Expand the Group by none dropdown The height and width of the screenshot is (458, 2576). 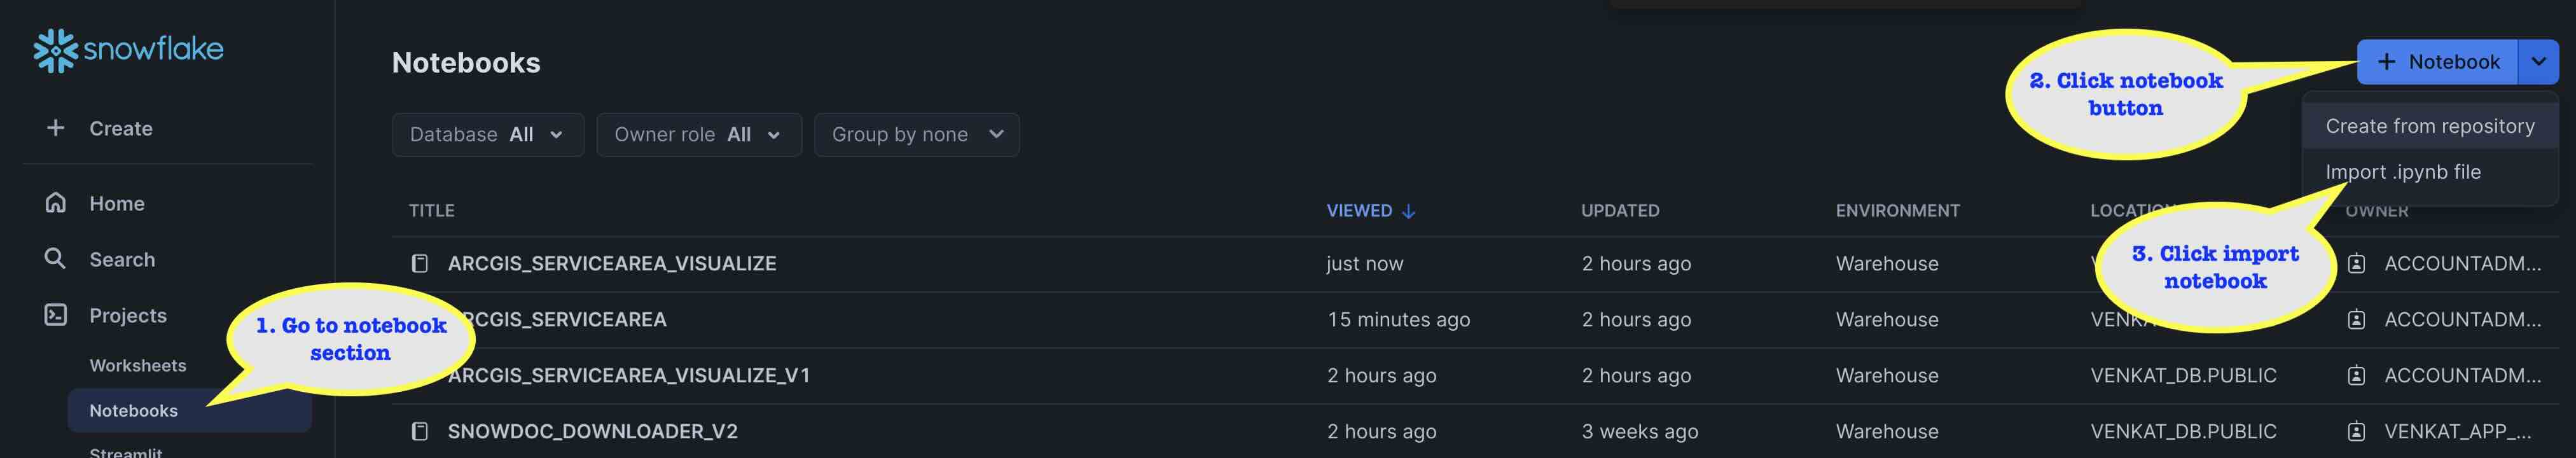point(916,135)
